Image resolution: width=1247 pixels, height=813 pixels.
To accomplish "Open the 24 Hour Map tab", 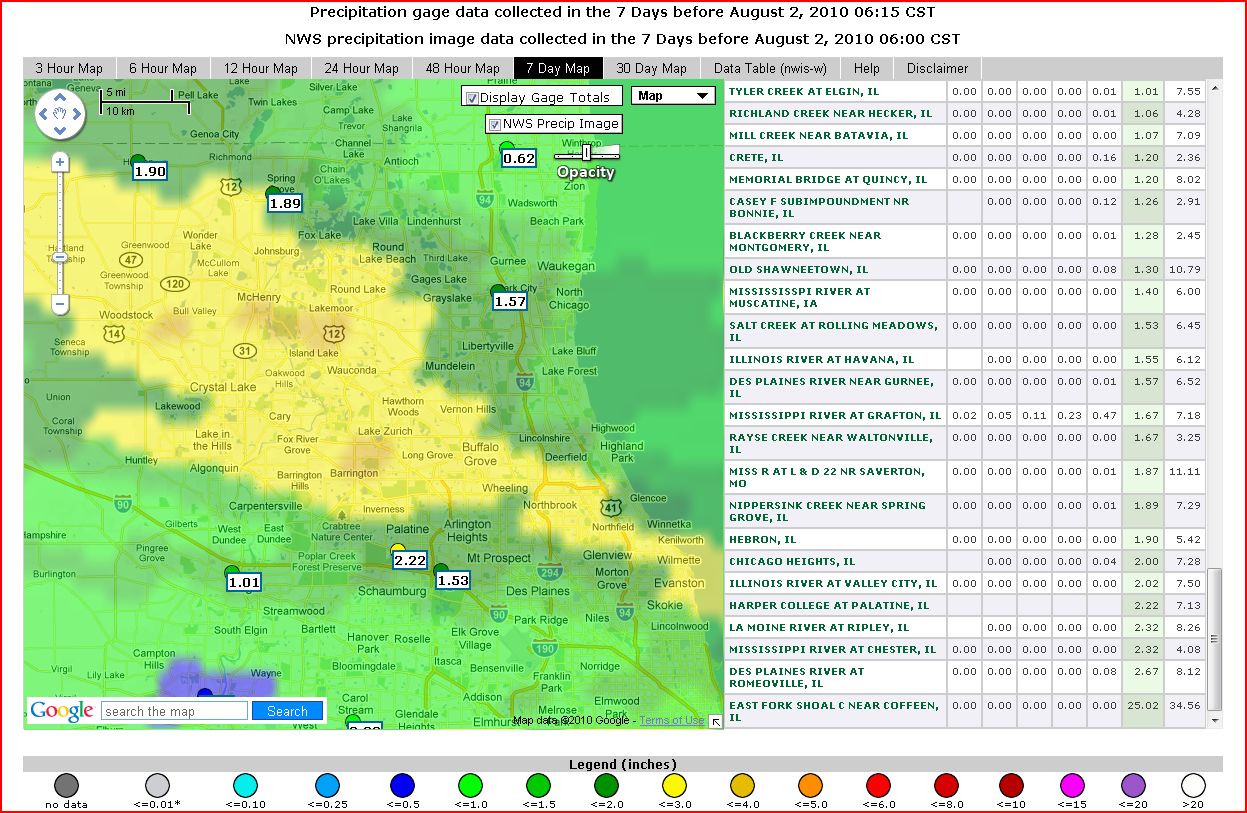I will [362, 68].
